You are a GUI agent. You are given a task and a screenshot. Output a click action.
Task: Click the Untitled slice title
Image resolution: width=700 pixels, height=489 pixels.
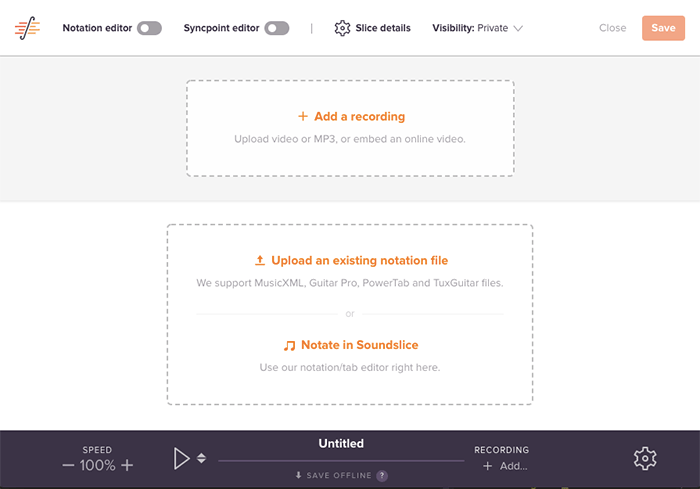341,443
